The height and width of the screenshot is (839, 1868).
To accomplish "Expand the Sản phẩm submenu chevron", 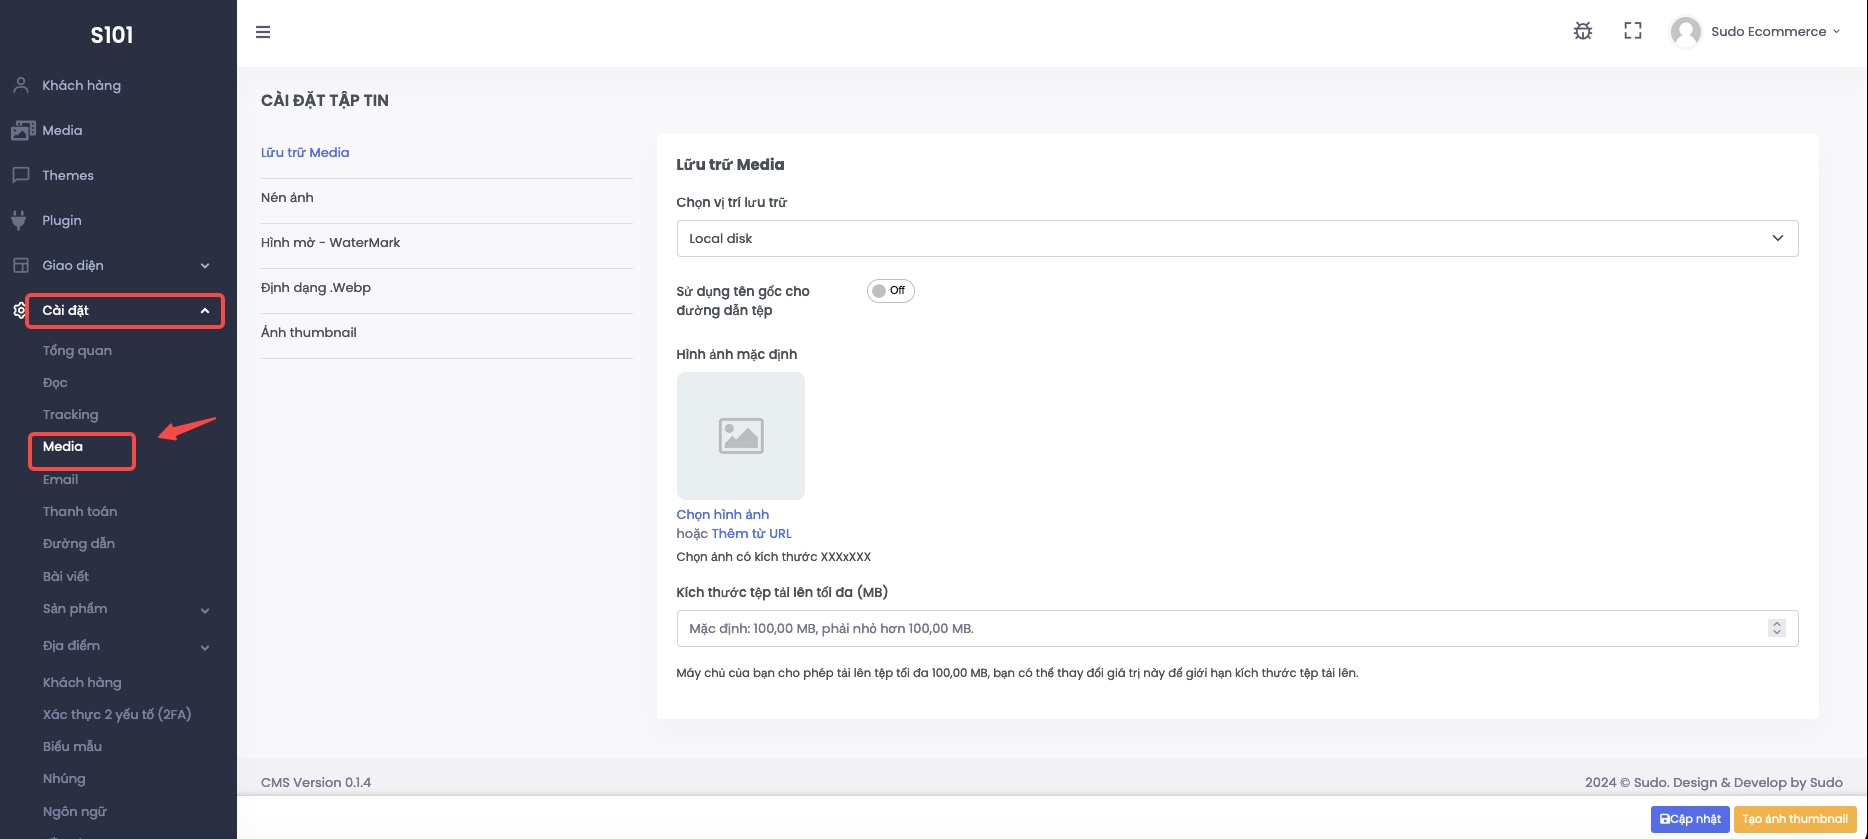I will [205, 610].
